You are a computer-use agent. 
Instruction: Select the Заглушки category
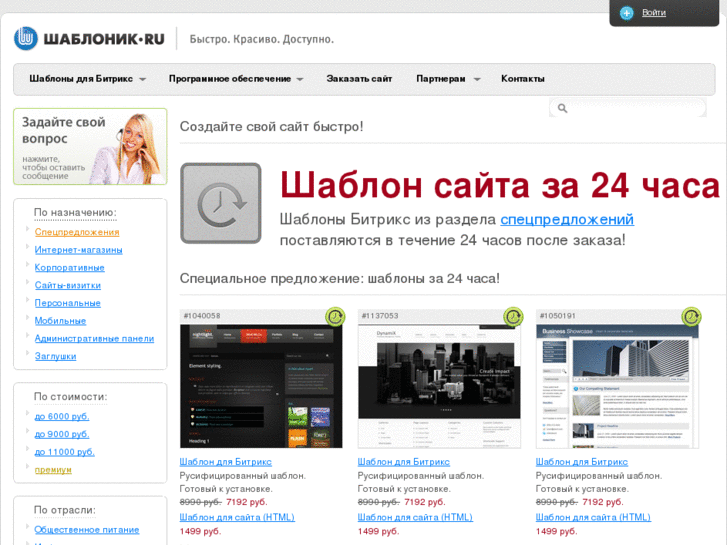pyautogui.click(x=55, y=356)
